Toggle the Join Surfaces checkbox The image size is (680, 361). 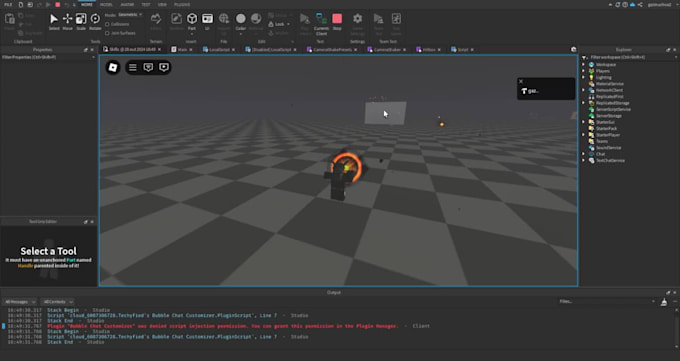[x=107, y=33]
